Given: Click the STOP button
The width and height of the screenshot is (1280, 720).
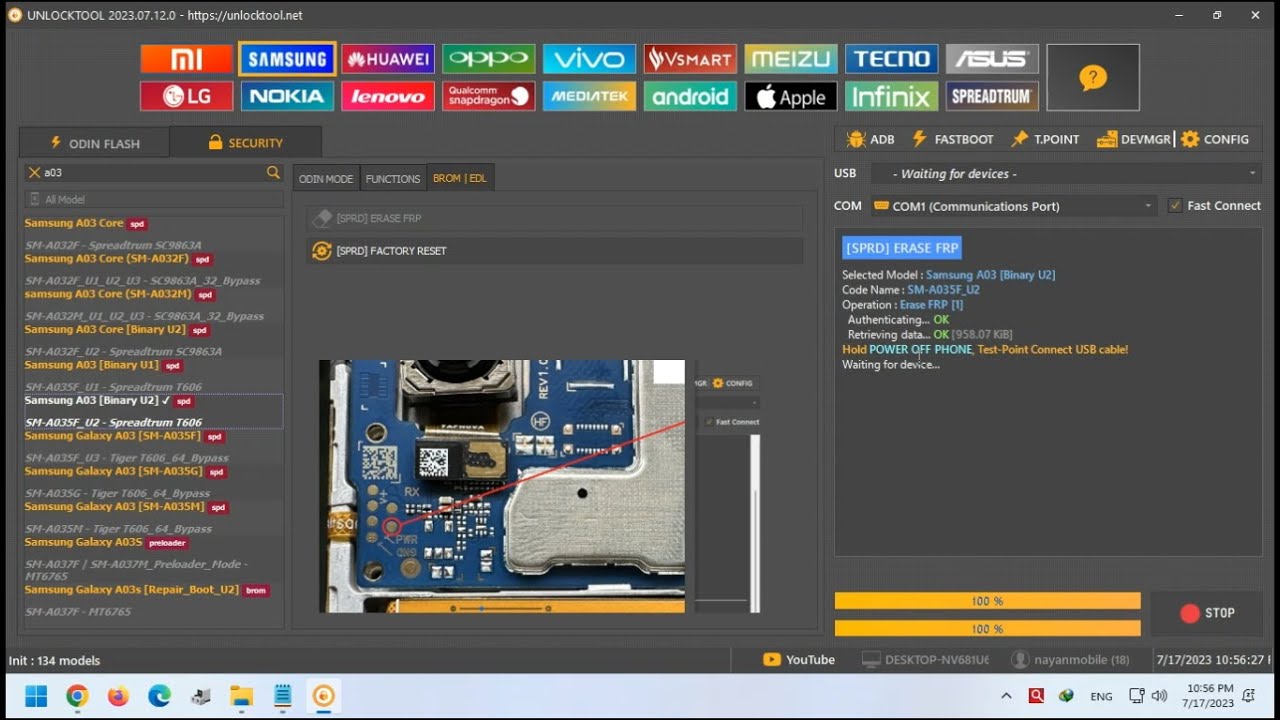Looking at the screenshot, I should pyautogui.click(x=1207, y=613).
